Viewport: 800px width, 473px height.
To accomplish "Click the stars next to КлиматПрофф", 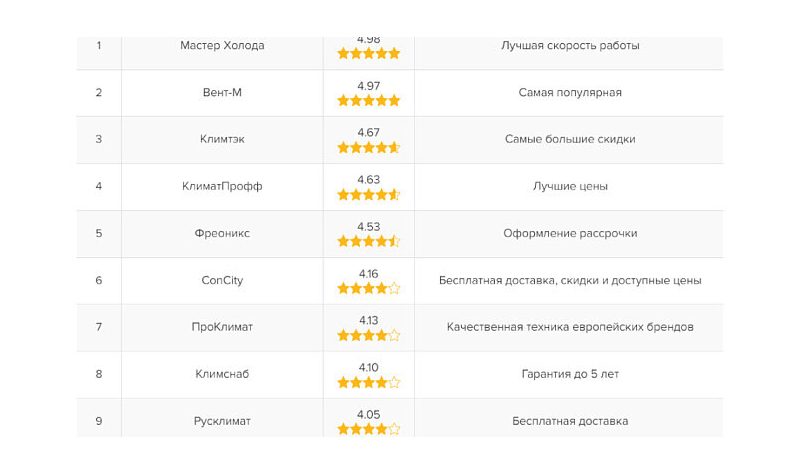I will click(x=368, y=195).
